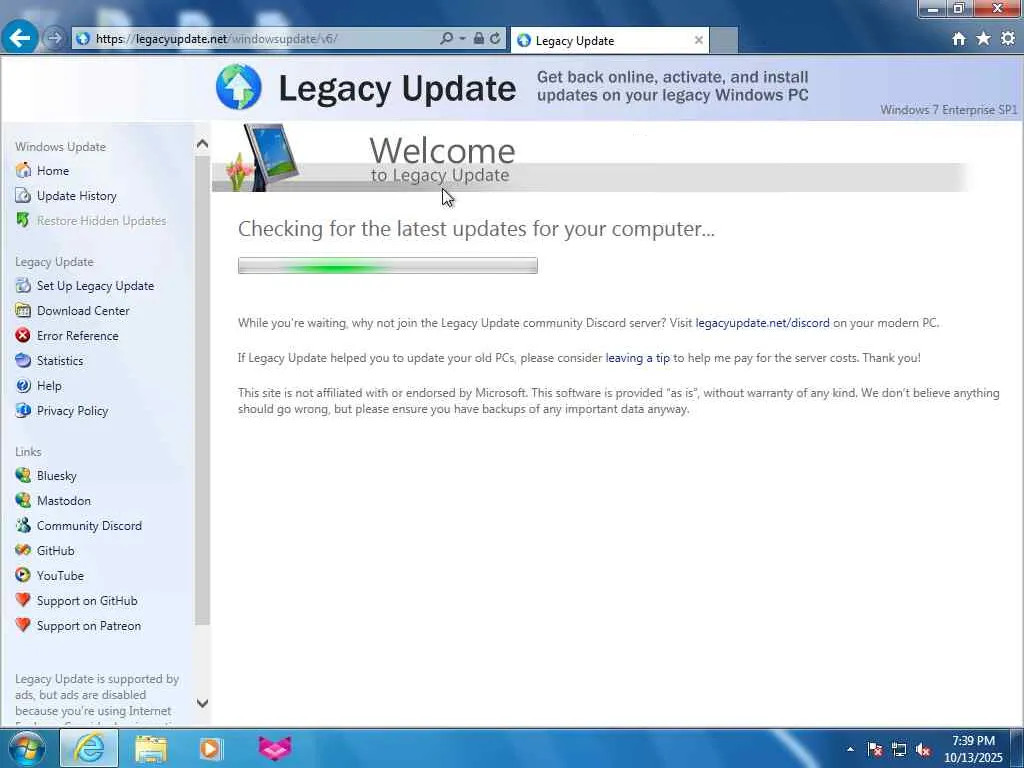This screenshot has width=1024, height=768.
Task: Open the Home sidebar link
Action: [53, 170]
